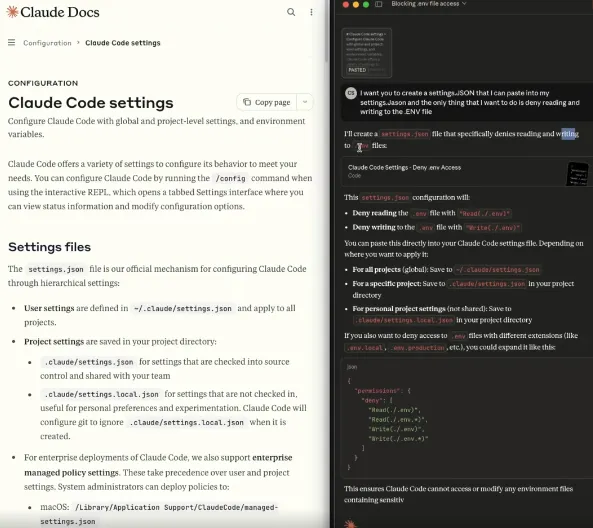Open the Claude Docs search icon
The image size is (593, 528).
291,12
